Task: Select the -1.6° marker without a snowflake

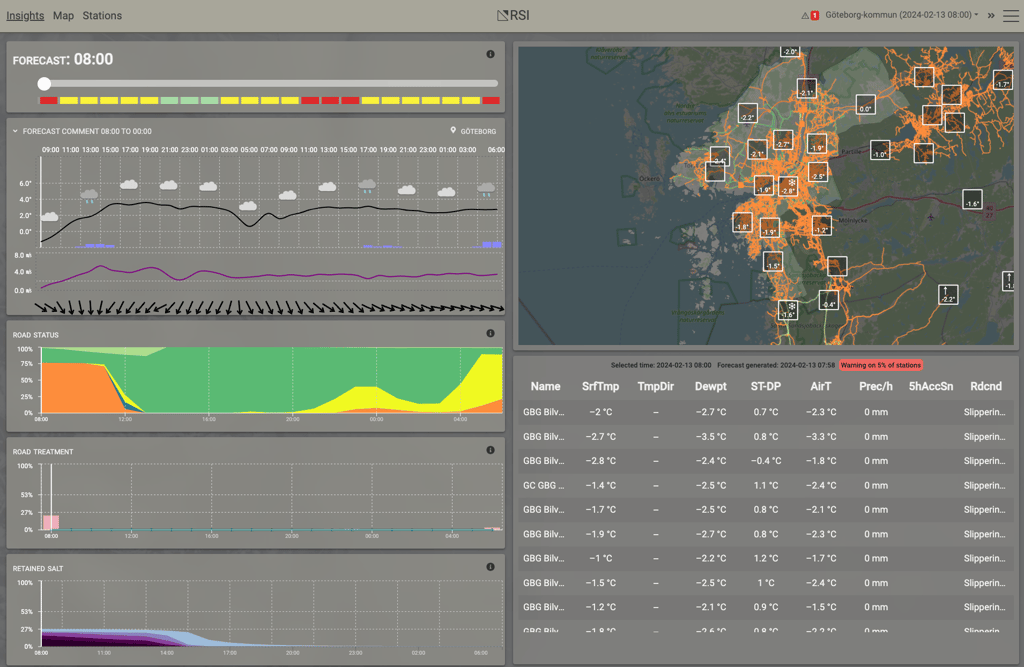Action: click(x=972, y=199)
